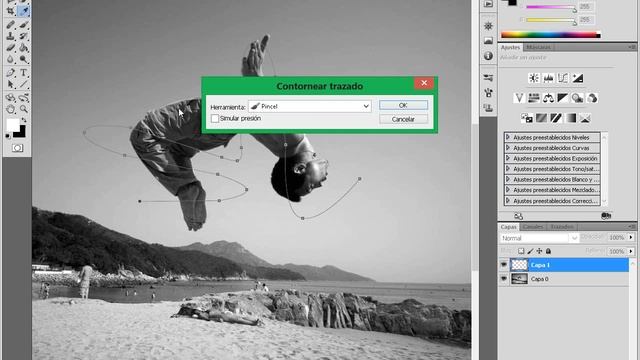Screen dimensions: 640x360
Task: Select the Spot Healing Brush tool
Action: [11, 25]
